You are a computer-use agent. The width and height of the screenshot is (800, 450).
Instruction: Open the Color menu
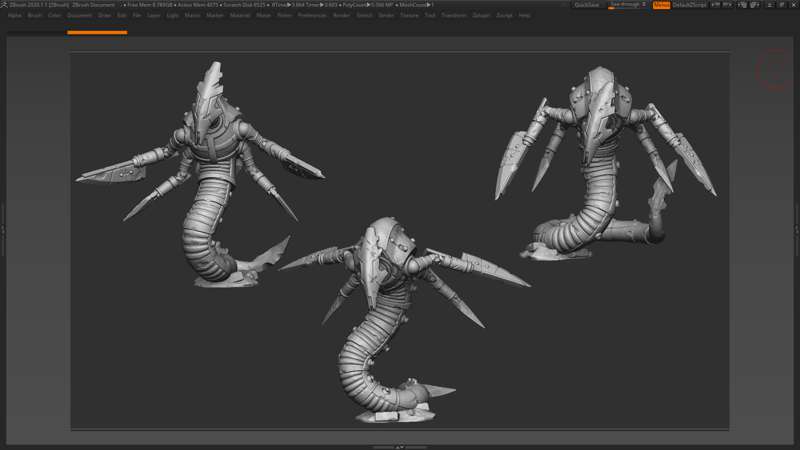pyautogui.click(x=55, y=16)
